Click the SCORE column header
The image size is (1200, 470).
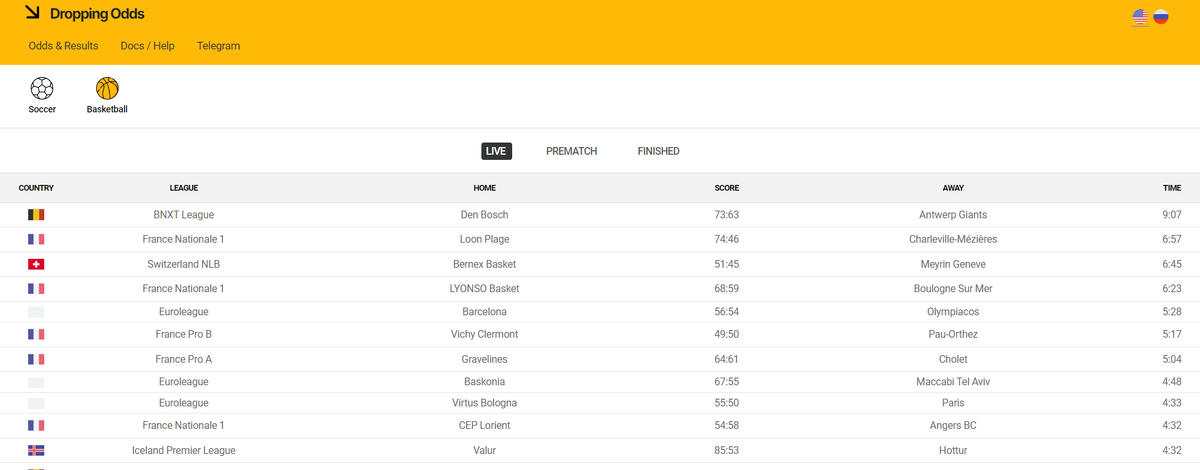pos(727,188)
